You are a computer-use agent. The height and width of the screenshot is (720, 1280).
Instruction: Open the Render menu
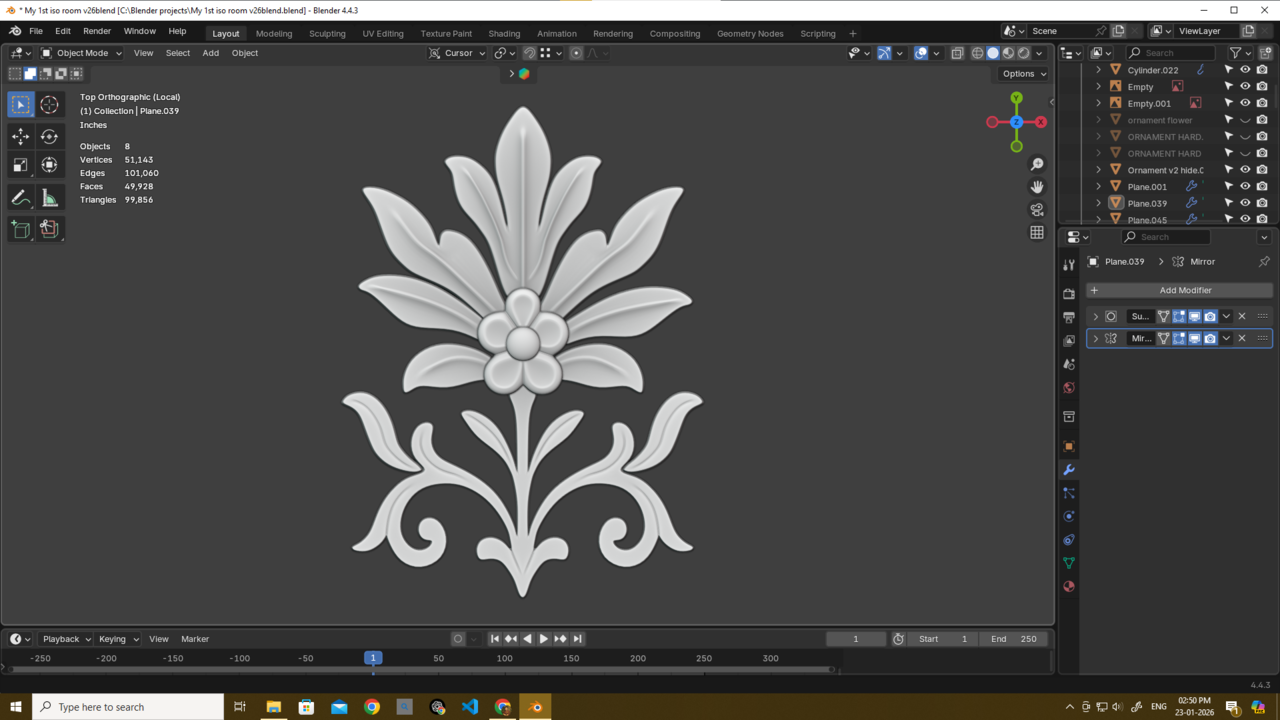click(x=97, y=31)
